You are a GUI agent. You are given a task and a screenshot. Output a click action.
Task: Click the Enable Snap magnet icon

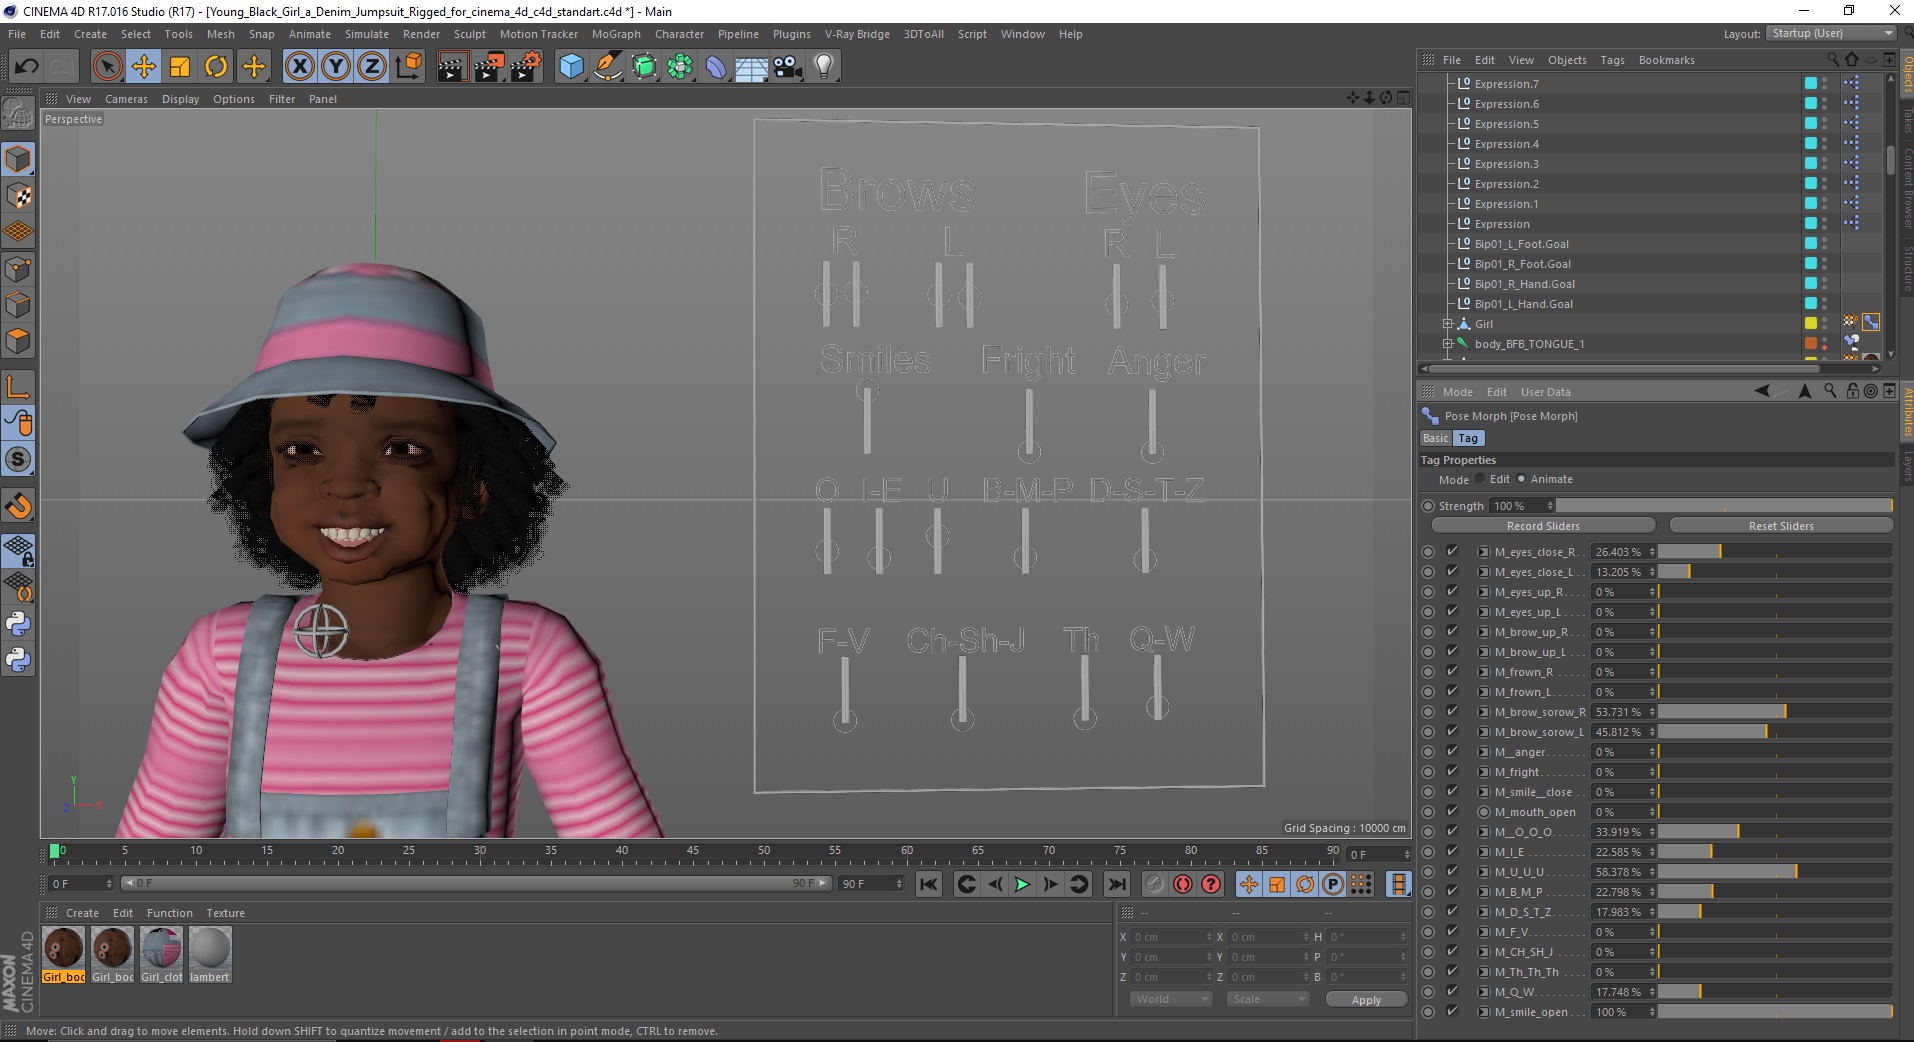[x=18, y=505]
